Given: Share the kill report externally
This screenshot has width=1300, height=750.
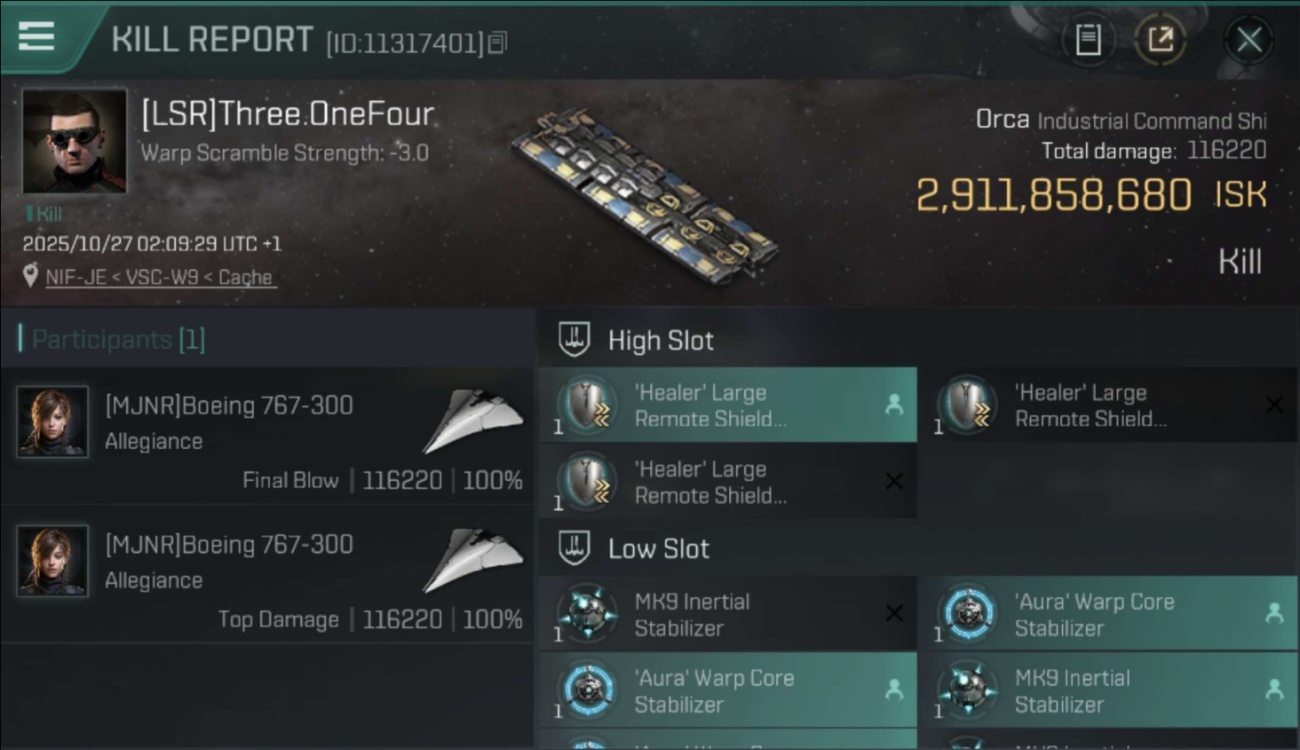Looking at the screenshot, I should [1160, 40].
